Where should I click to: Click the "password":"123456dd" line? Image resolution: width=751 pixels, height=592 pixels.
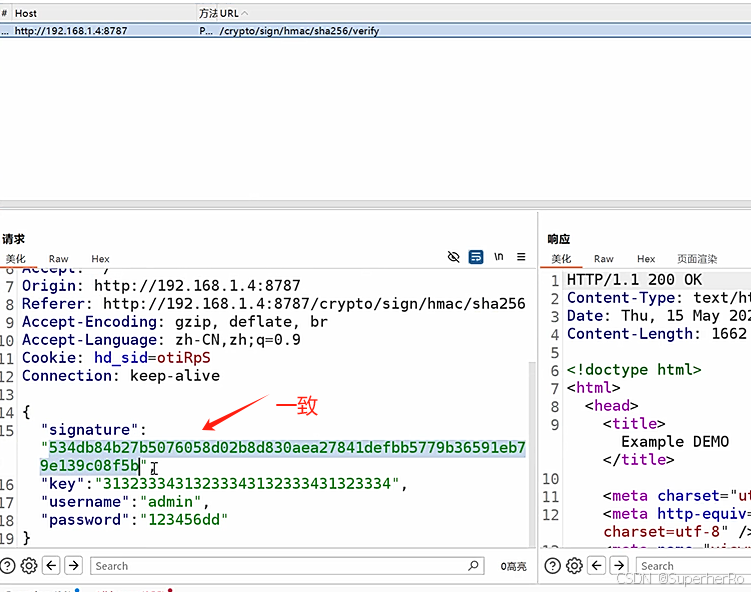click(134, 520)
